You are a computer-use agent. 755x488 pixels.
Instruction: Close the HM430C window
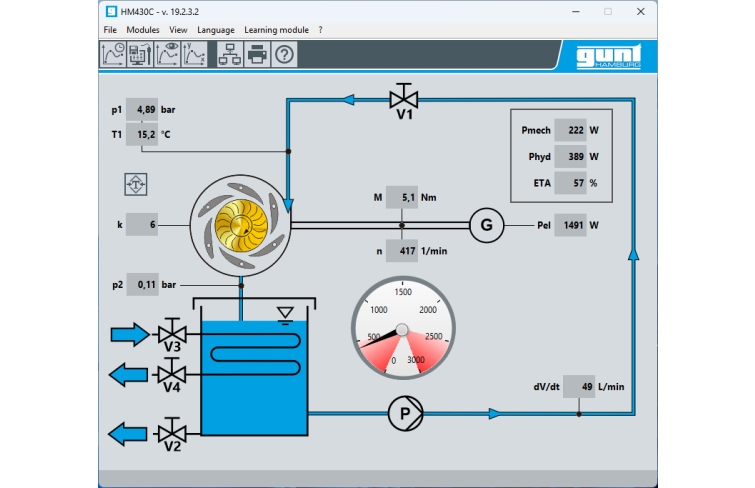click(640, 12)
